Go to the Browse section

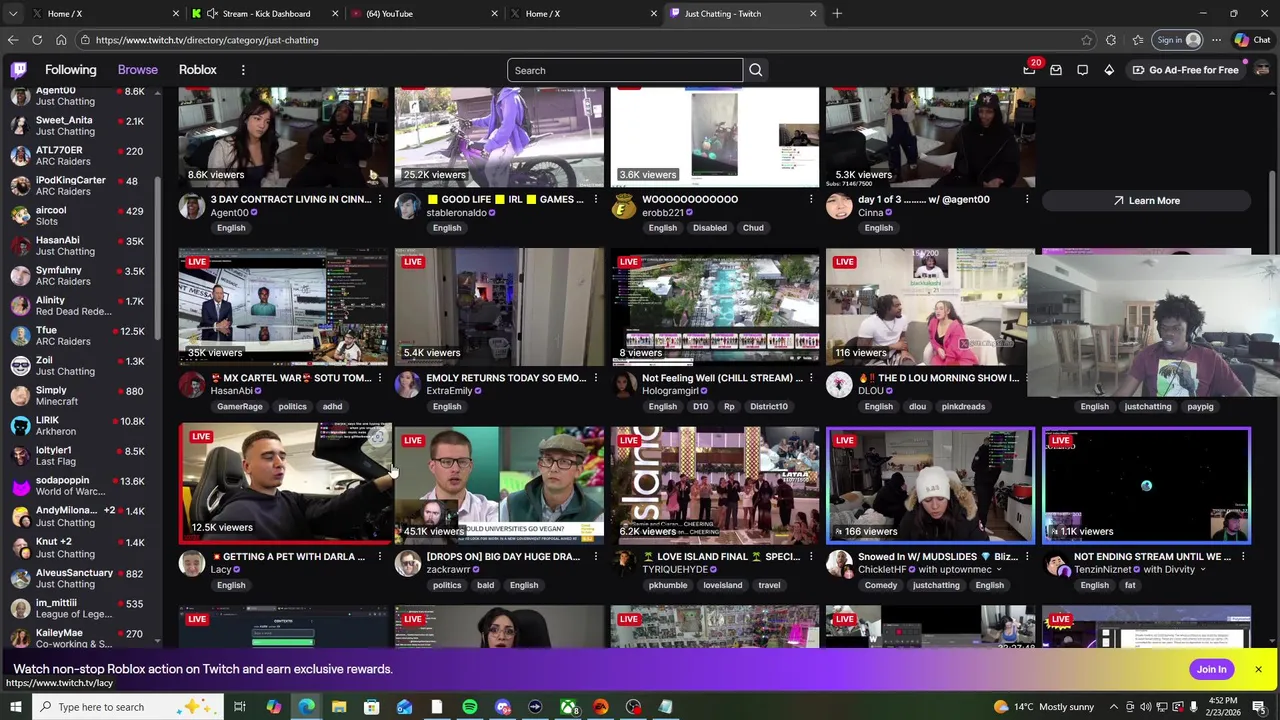click(138, 70)
